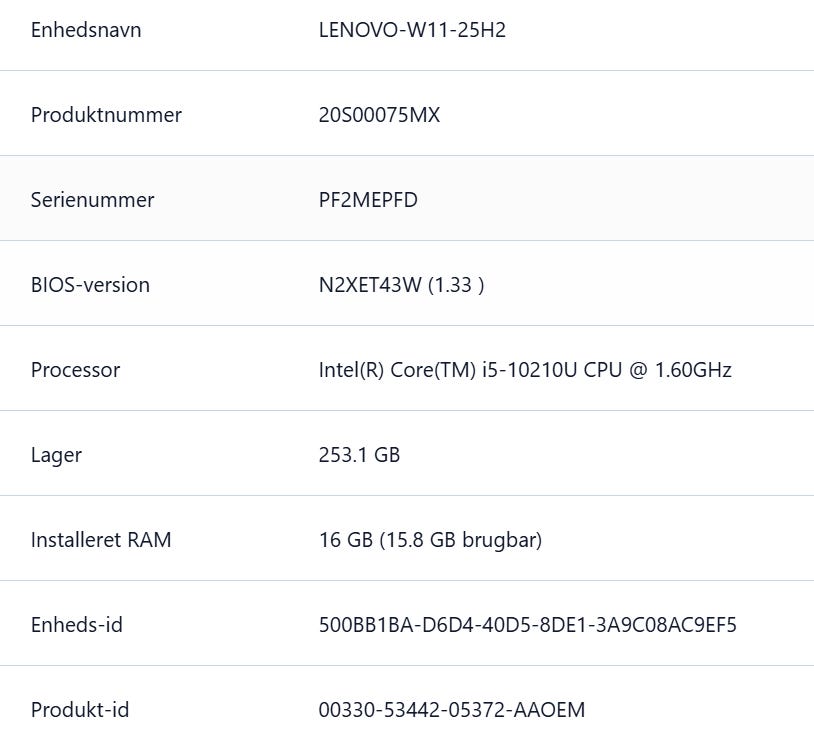This screenshot has height=740, width=814.
Task: Click the Processor label
Action: pos(75,370)
